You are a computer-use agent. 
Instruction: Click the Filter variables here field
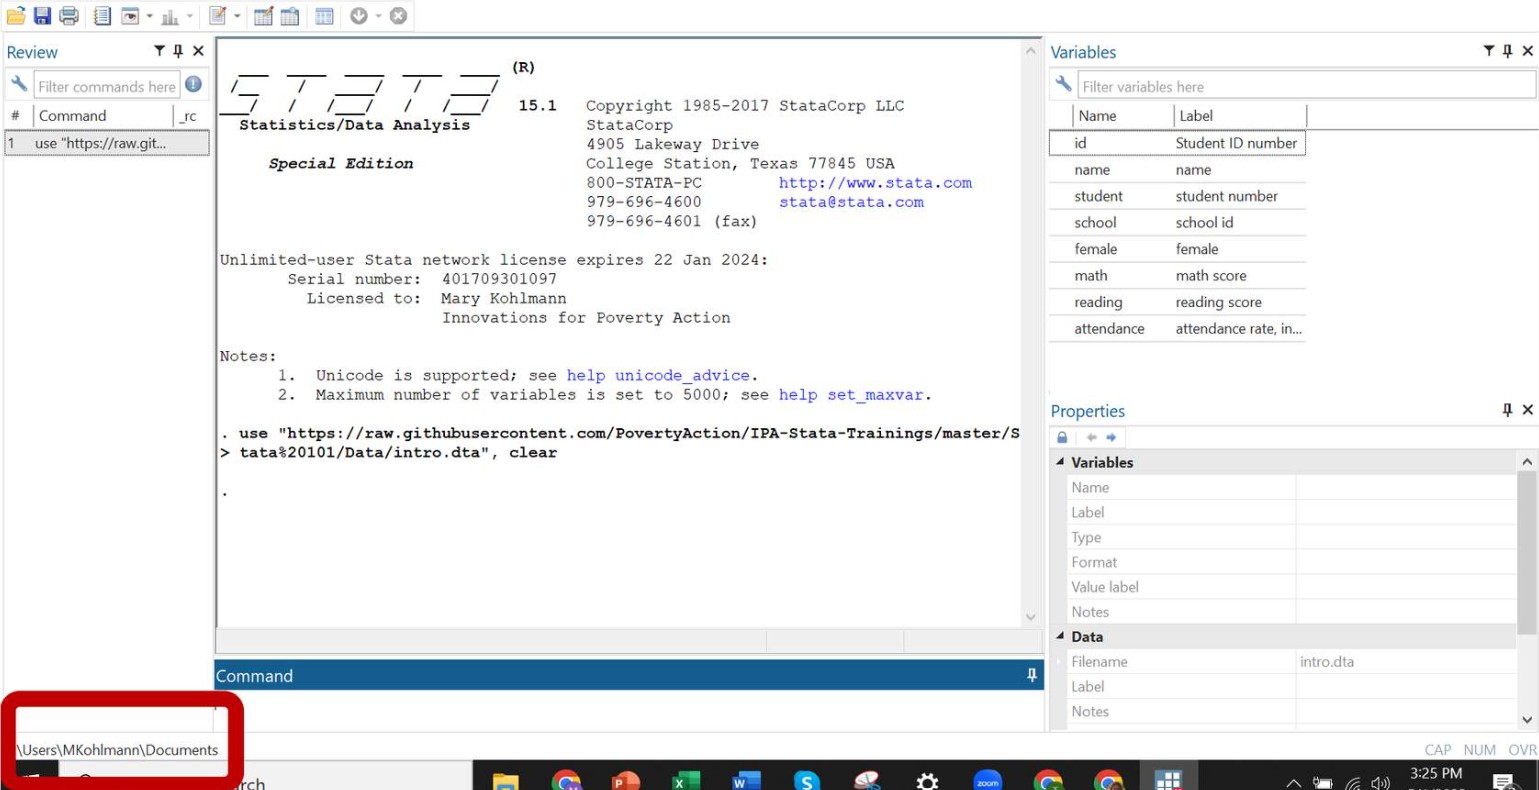(x=1307, y=86)
